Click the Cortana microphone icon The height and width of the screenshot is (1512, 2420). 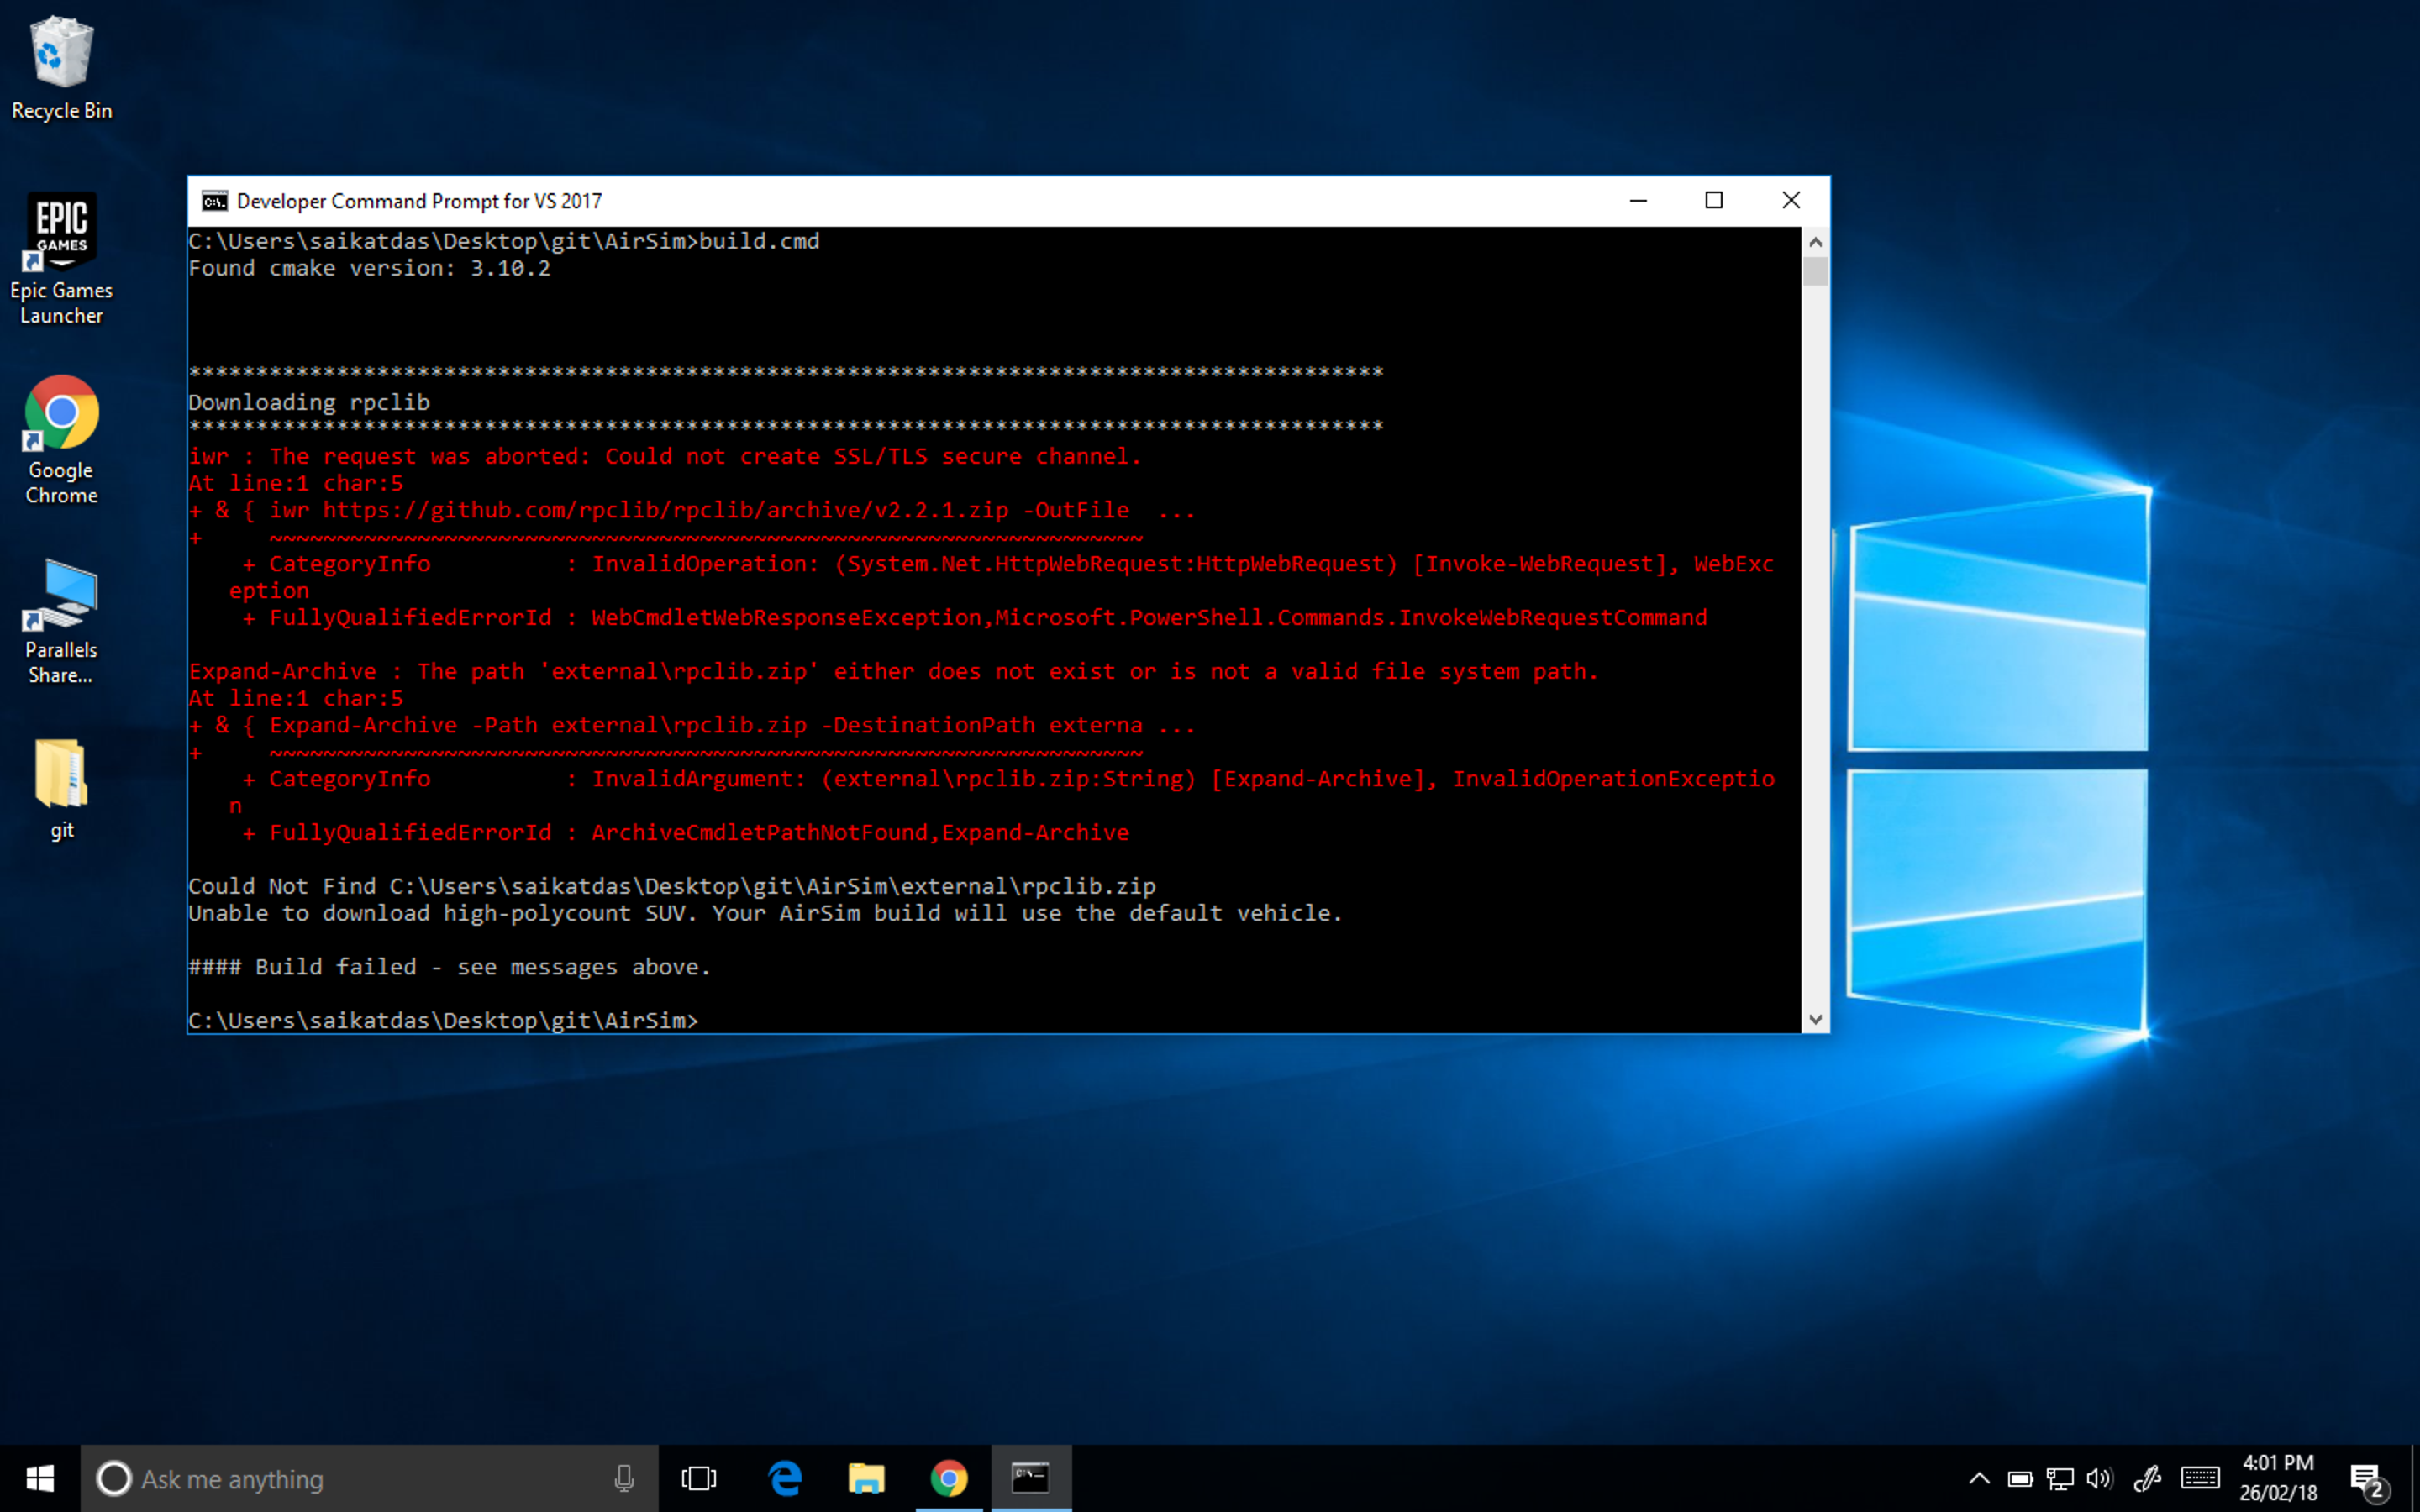tap(624, 1478)
